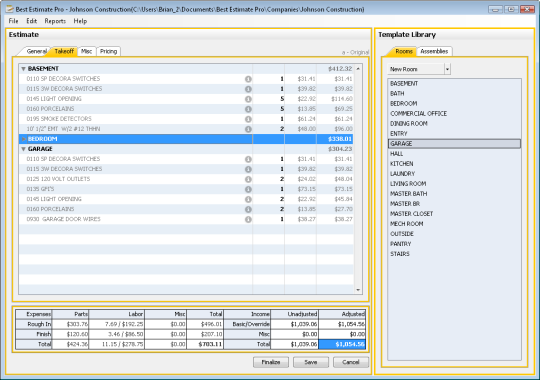
Task: Open info icon for GARAGE 0110 SP DECORA SWITCHES
Action: point(248,159)
